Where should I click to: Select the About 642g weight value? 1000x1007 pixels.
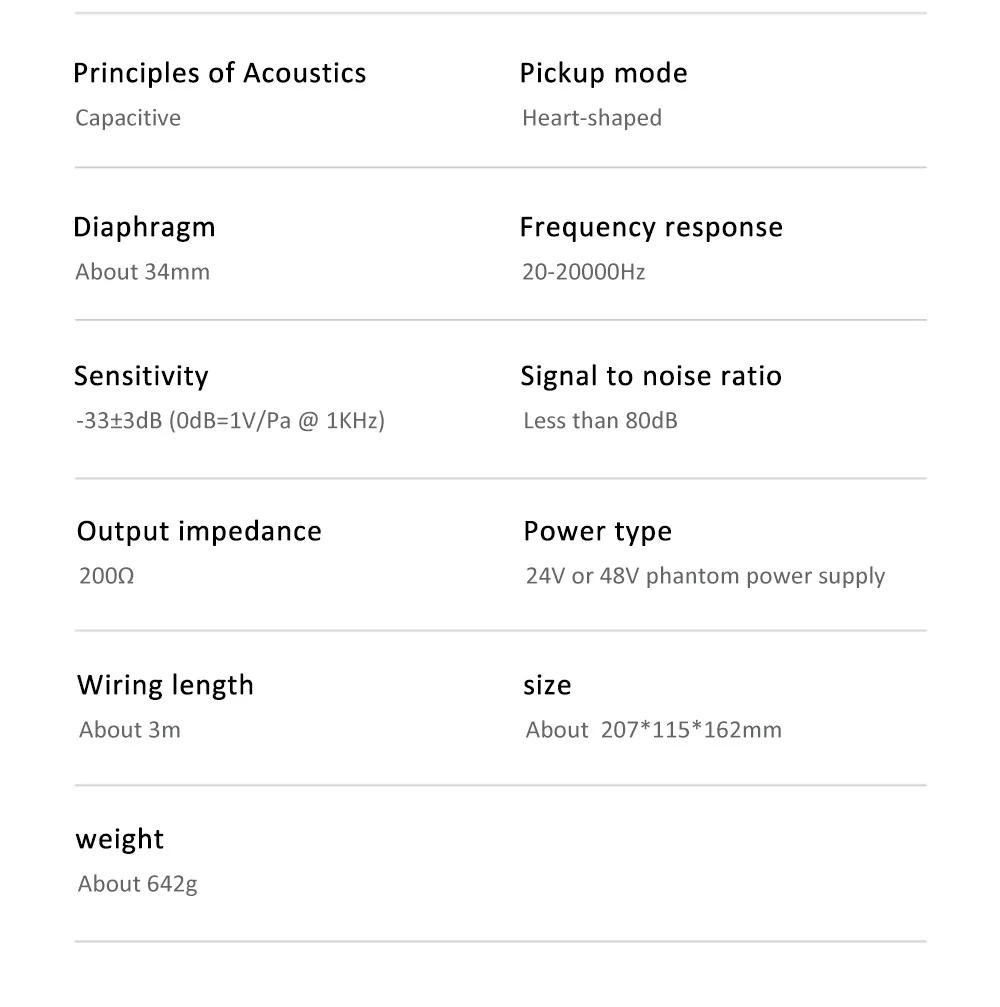tap(137, 884)
